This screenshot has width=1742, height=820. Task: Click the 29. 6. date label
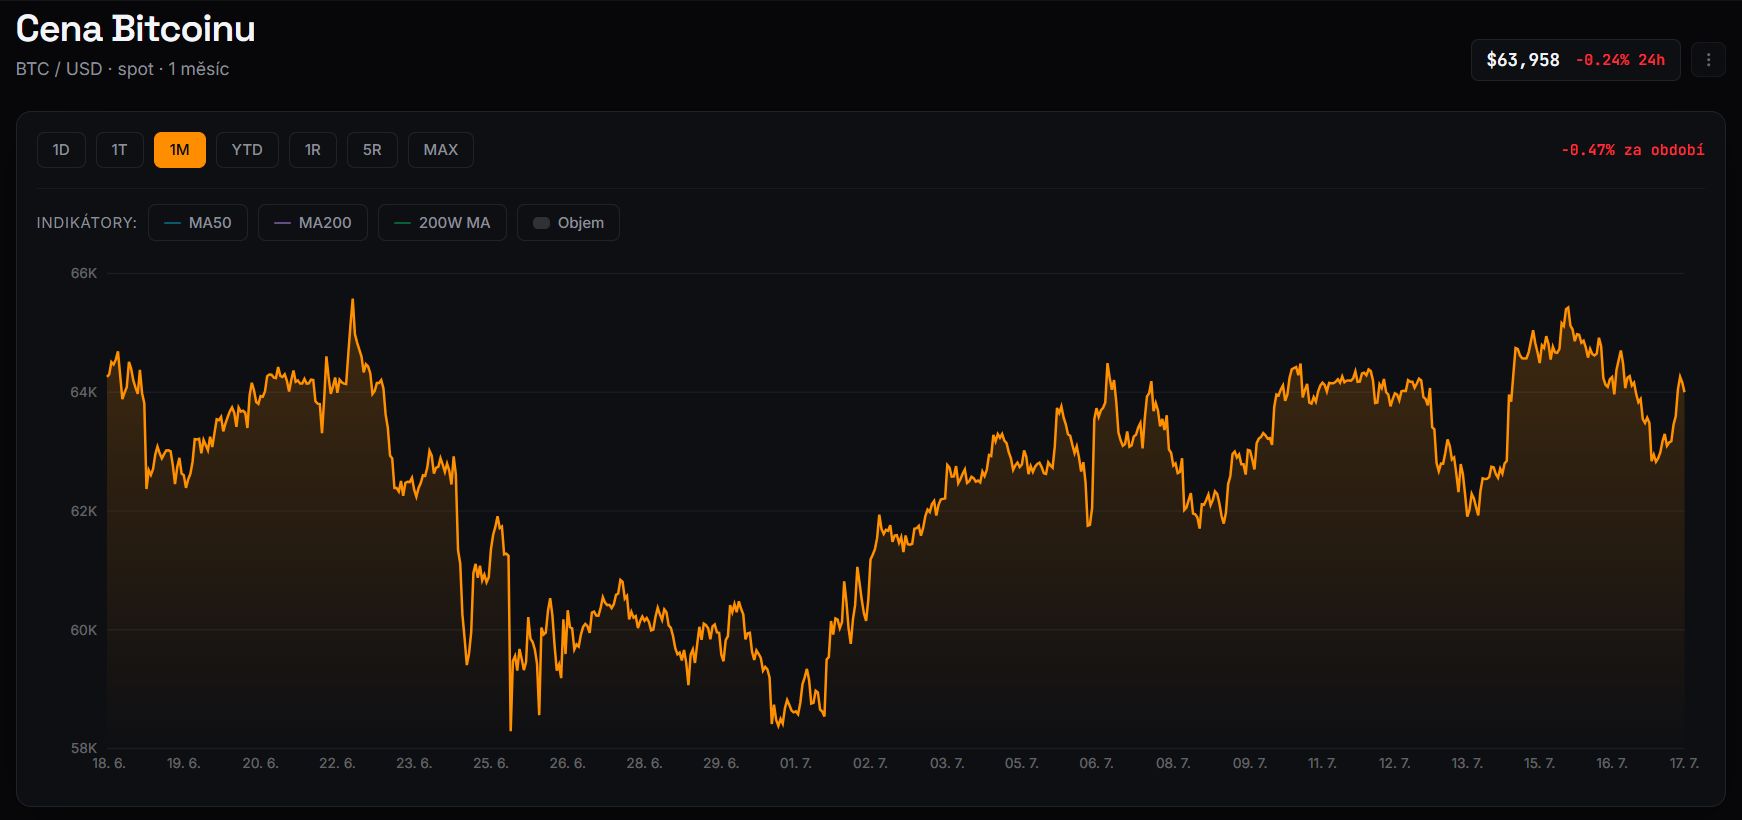[x=721, y=763]
